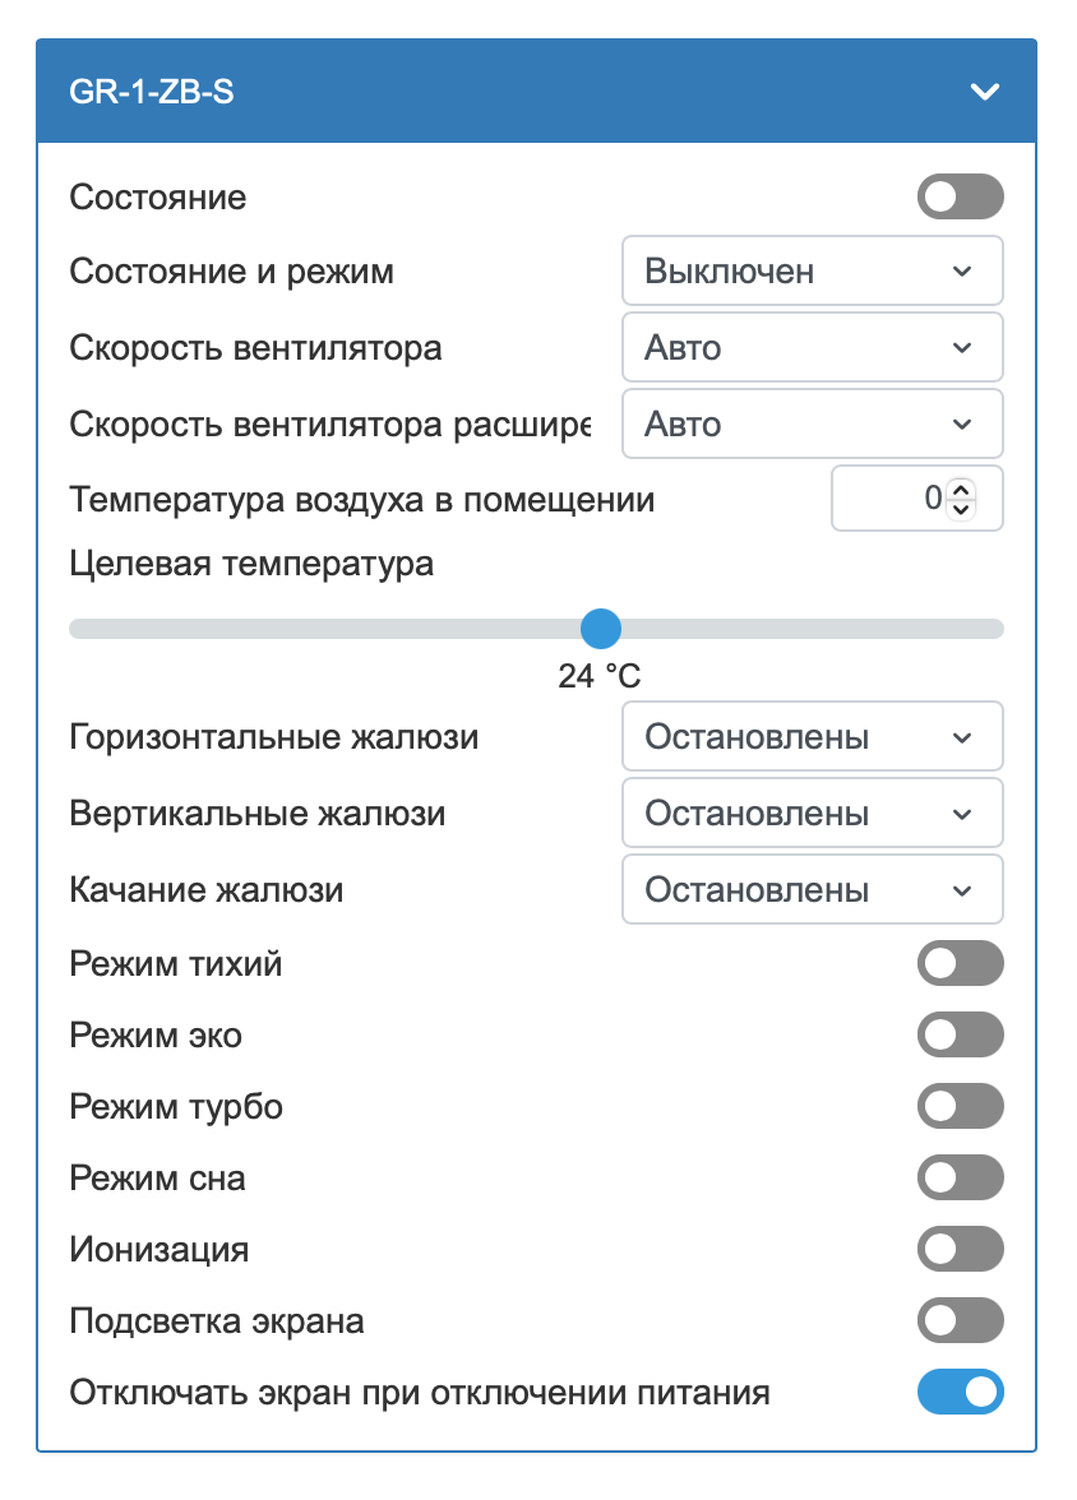The height and width of the screenshot is (1500, 1077).
Task: Open the Вертикальные жалюзи dropdown
Action: [x=811, y=814]
